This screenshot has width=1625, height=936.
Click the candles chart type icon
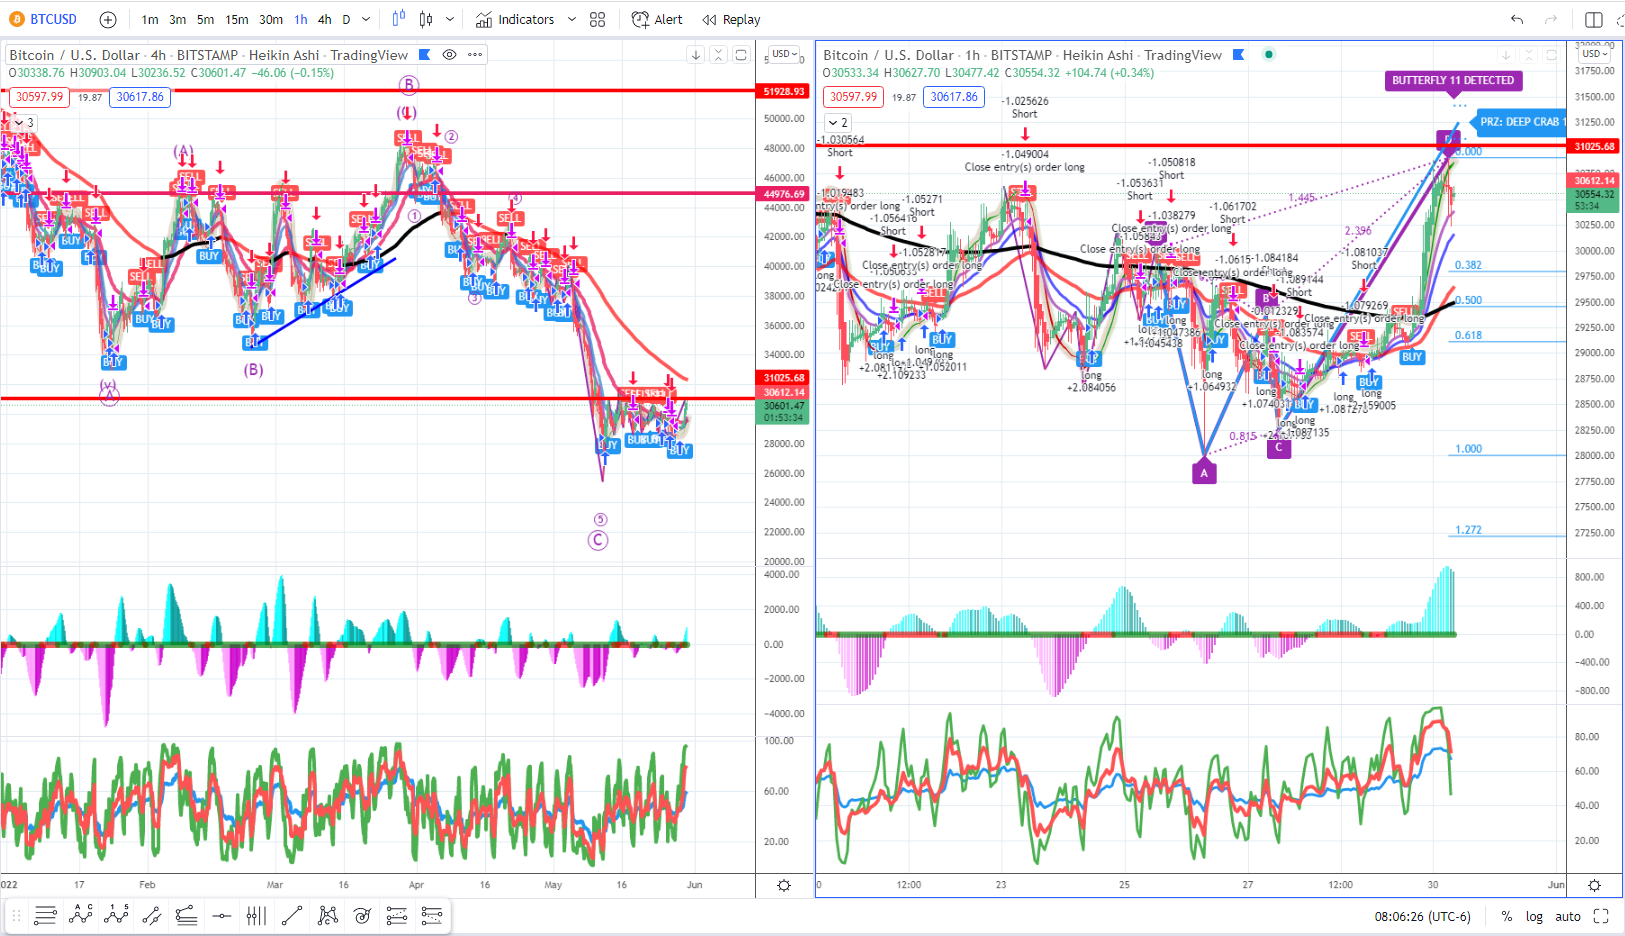click(x=426, y=19)
